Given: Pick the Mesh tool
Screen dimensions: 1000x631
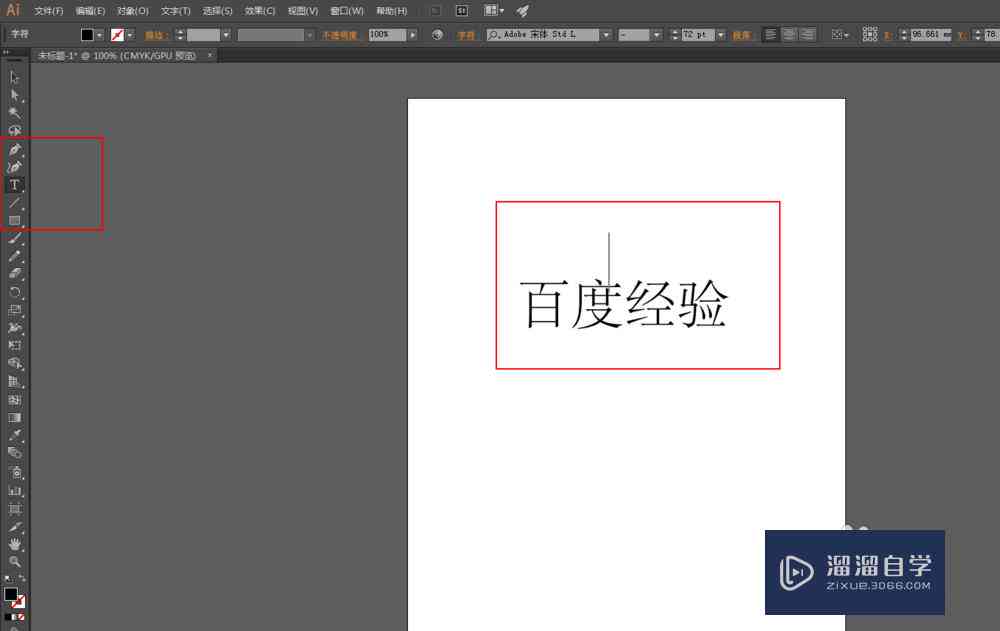Looking at the screenshot, I should [14, 399].
